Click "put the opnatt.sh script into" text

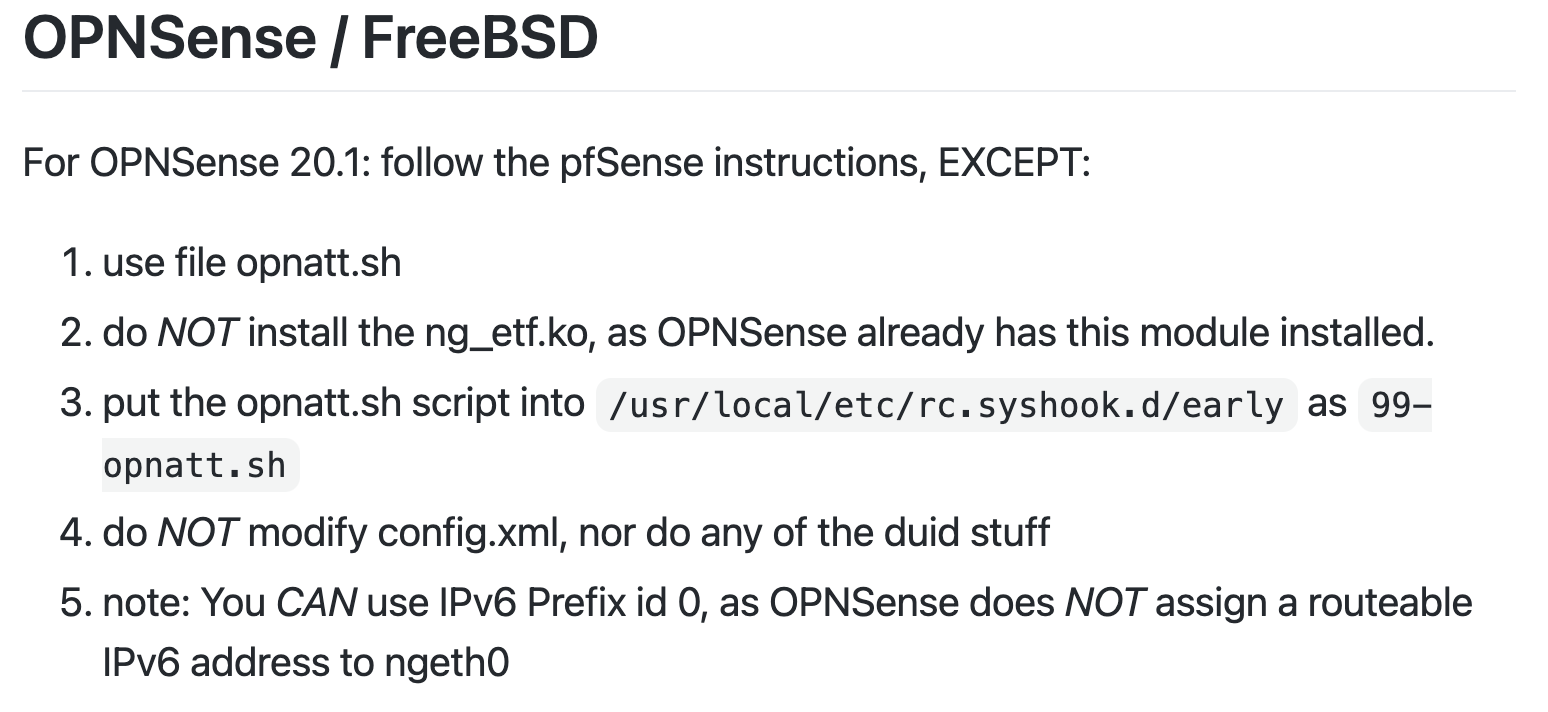(x=344, y=403)
